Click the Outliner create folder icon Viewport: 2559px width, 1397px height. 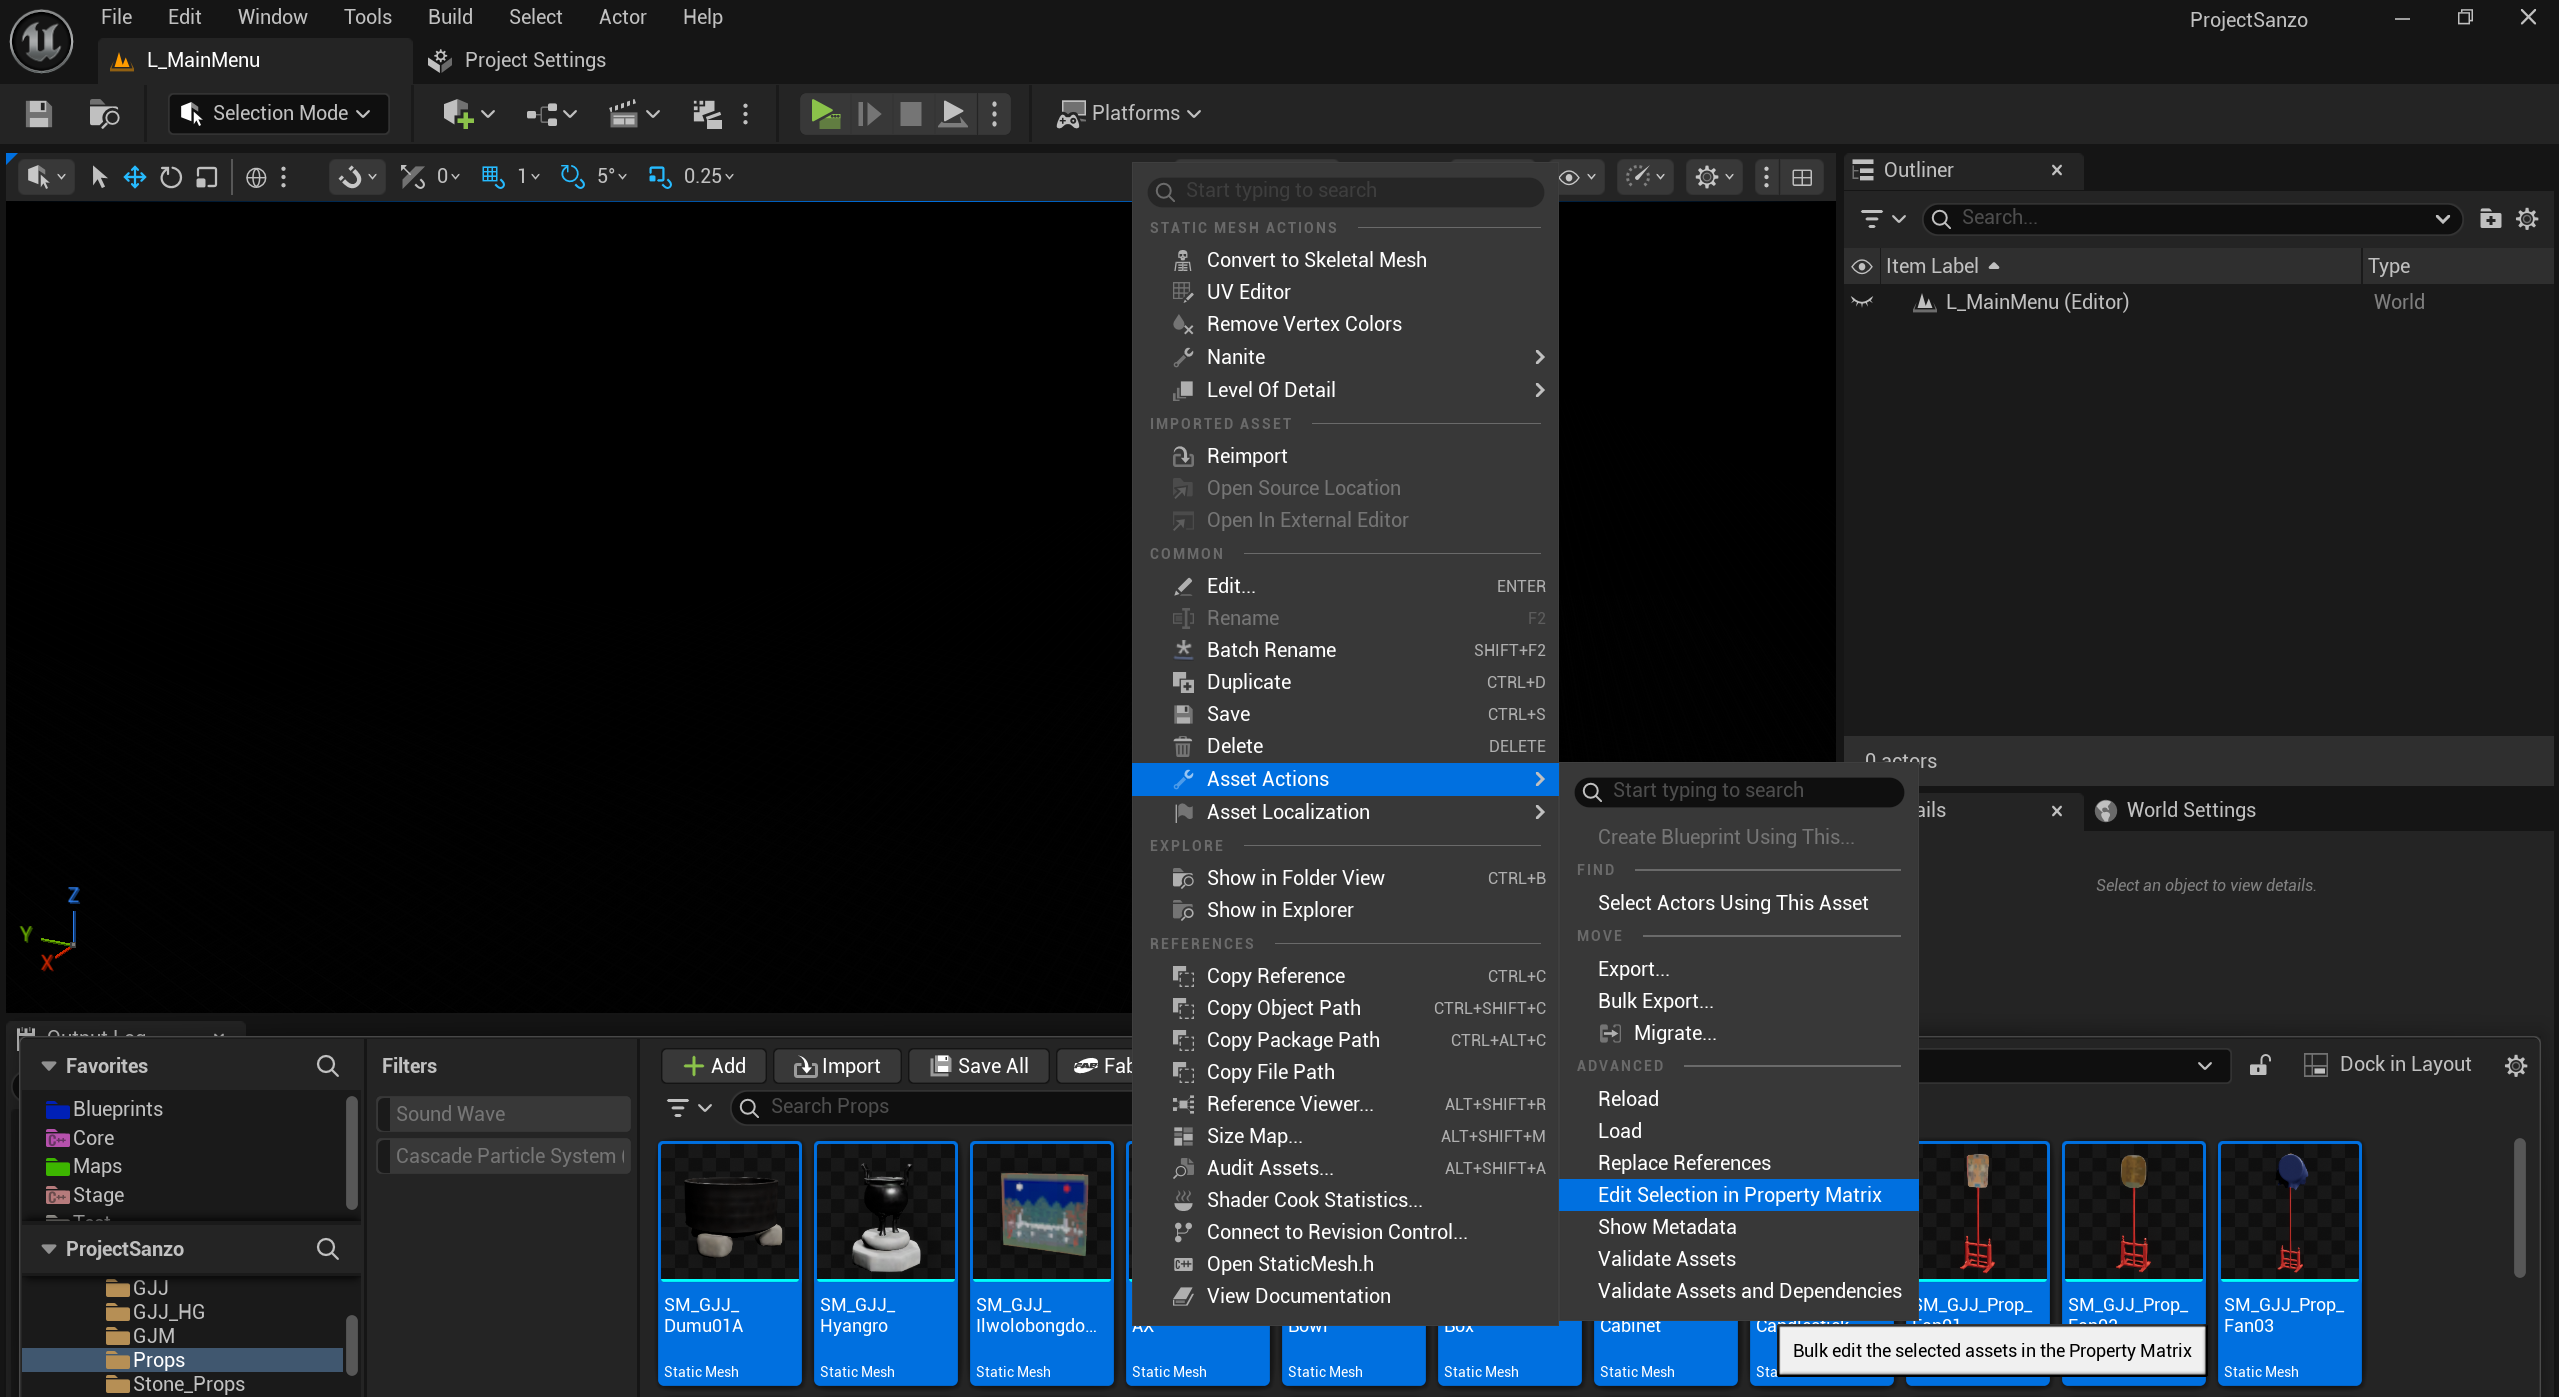[2490, 218]
